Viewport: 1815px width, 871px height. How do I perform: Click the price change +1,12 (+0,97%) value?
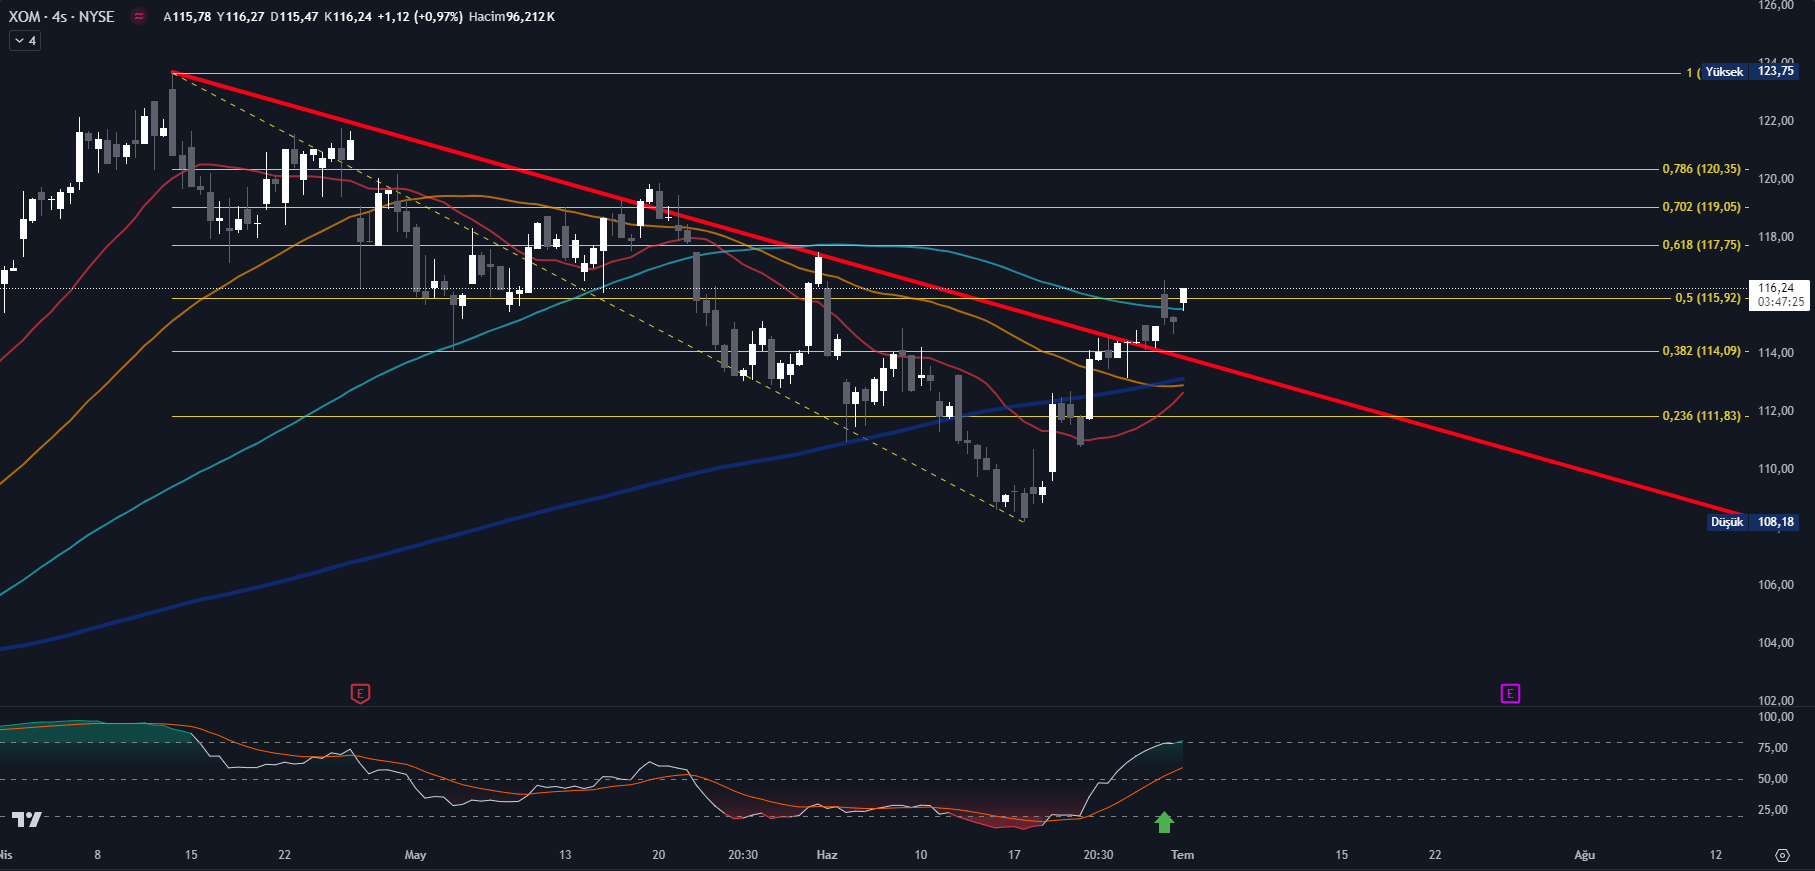click(x=420, y=17)
